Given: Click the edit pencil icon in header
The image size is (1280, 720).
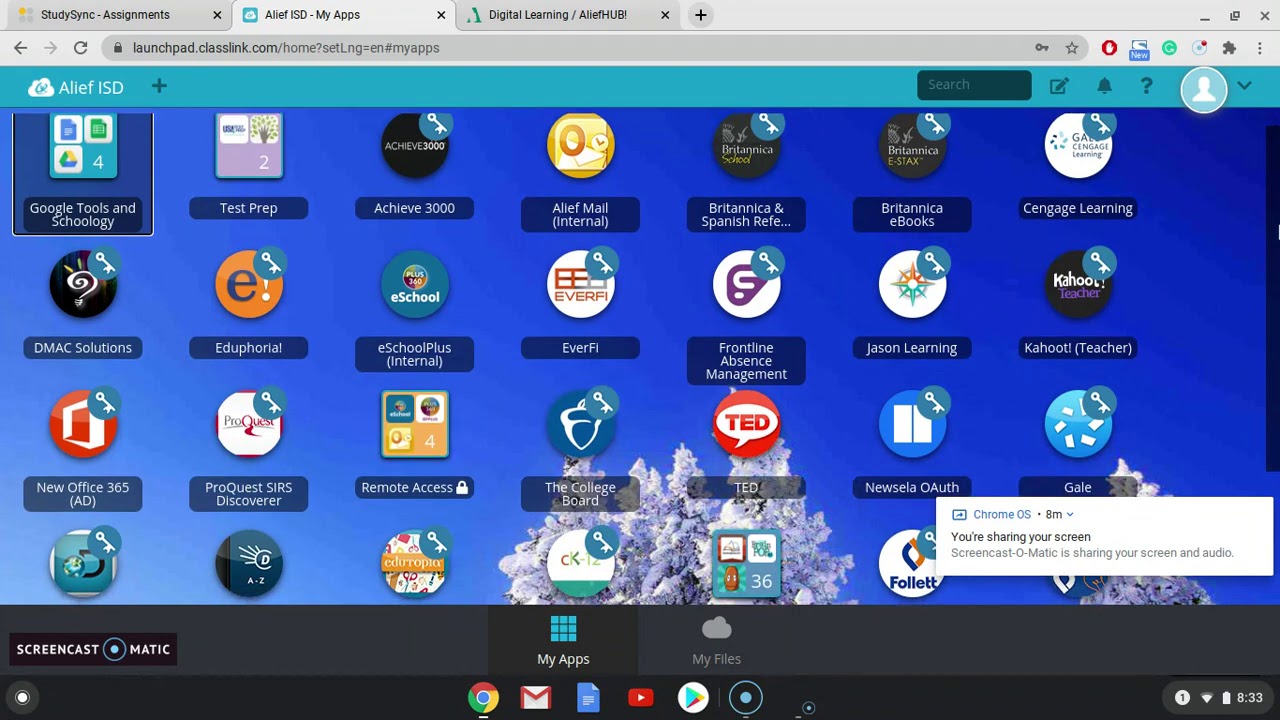Looking at the screenshot, I should pos(1059,87).
